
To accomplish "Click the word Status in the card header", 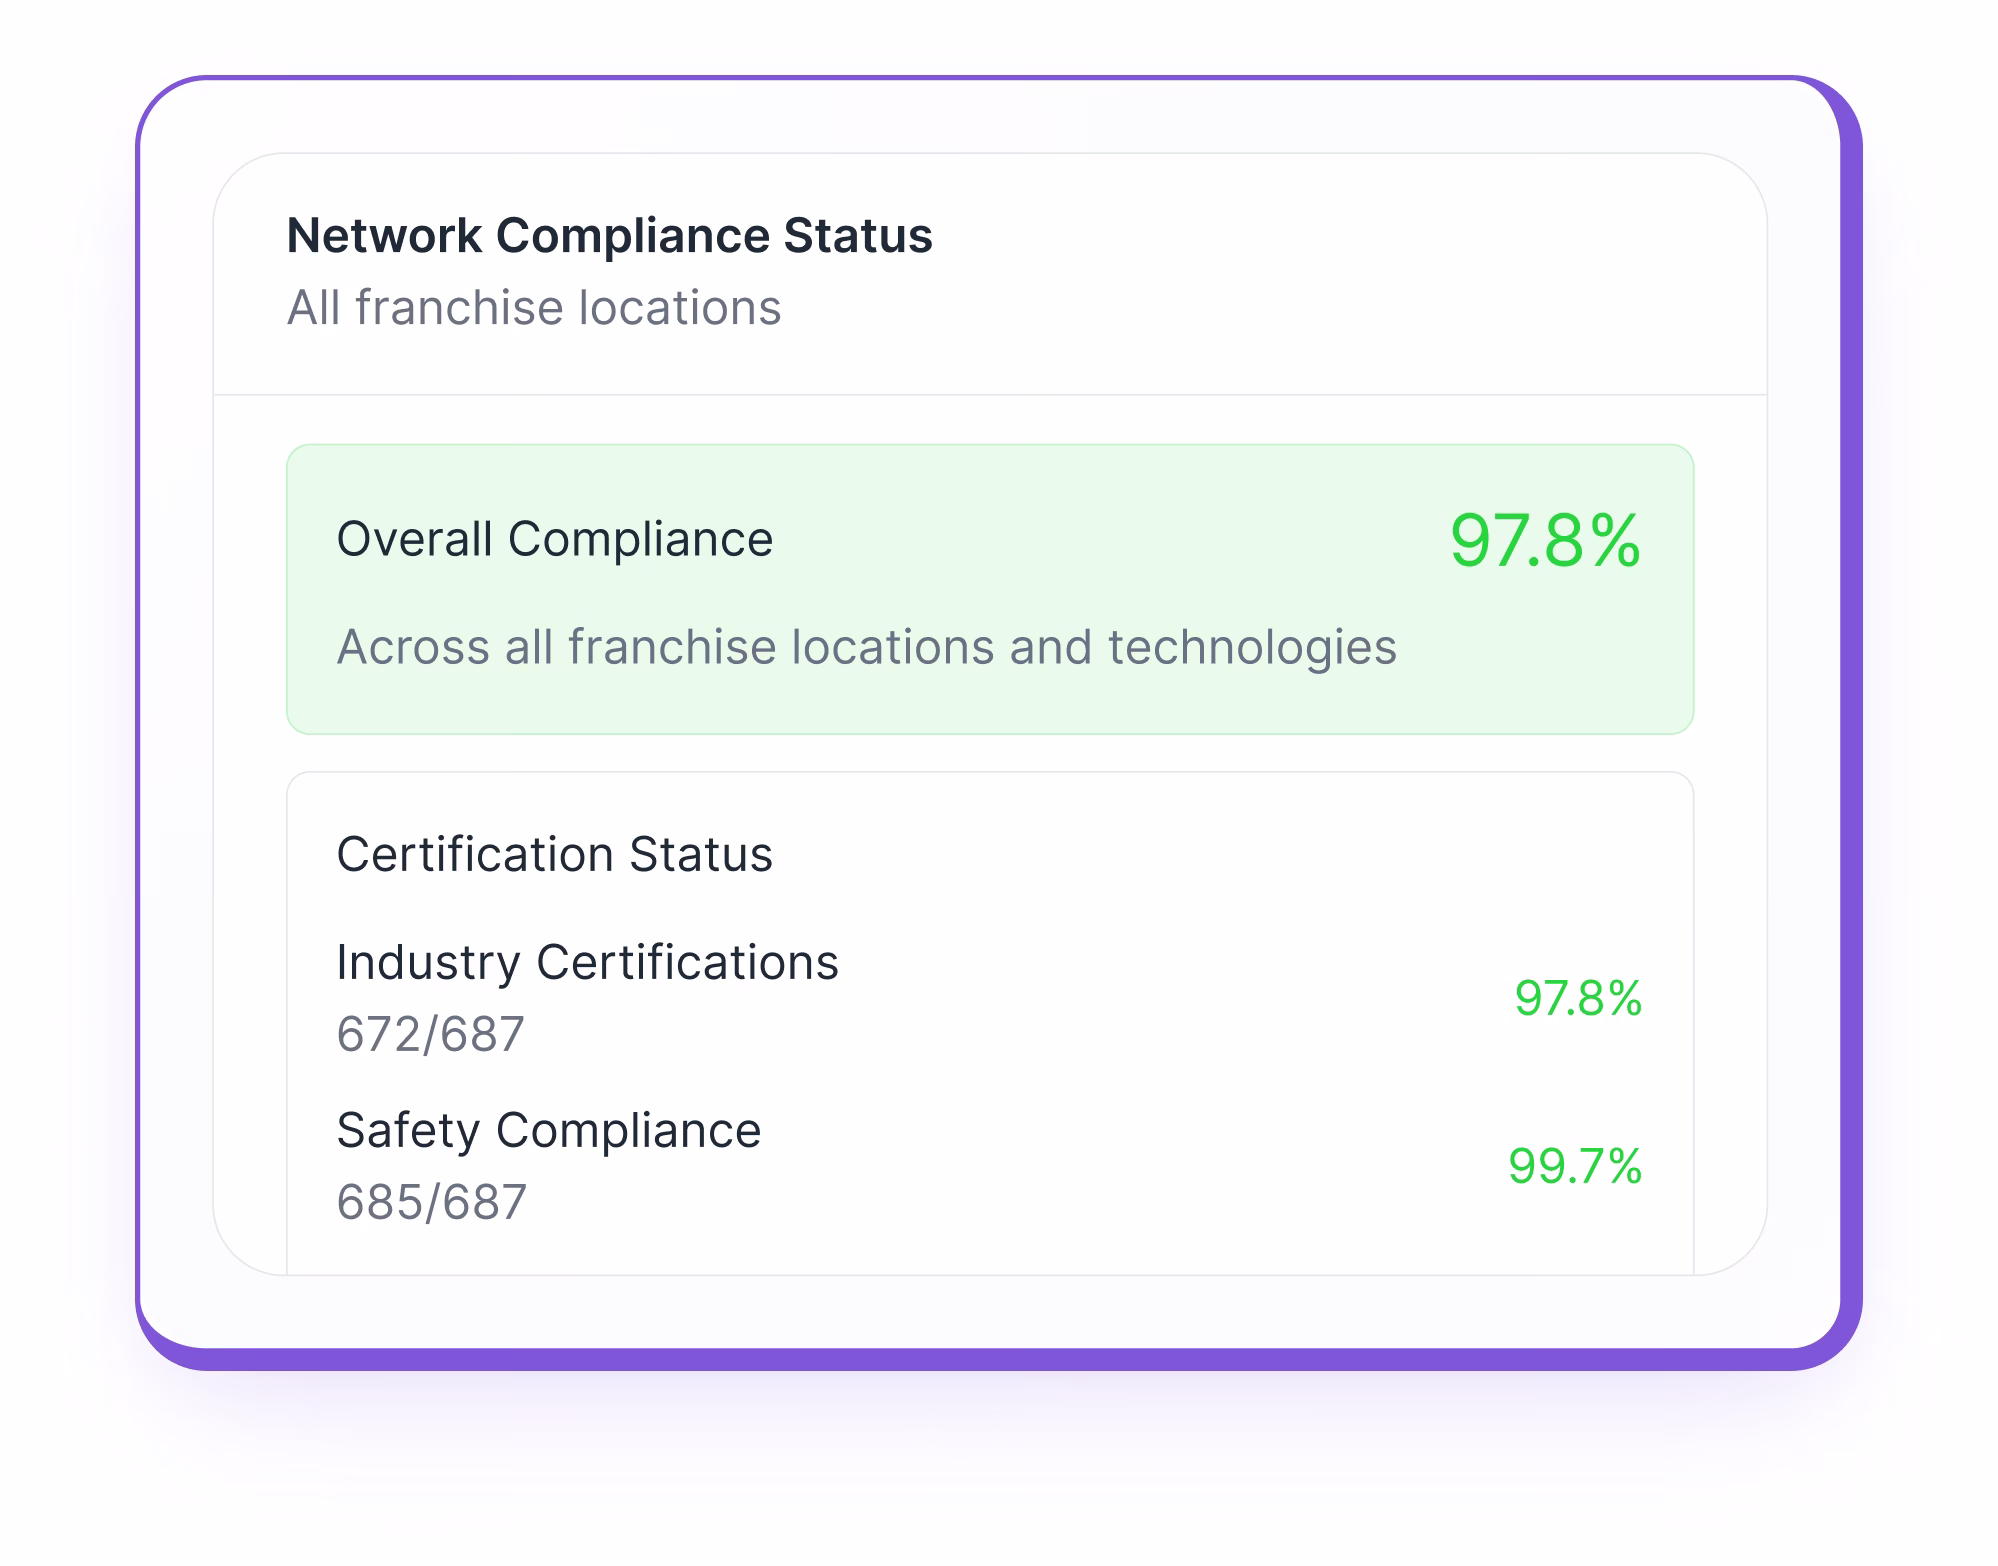I will point(857,236).
